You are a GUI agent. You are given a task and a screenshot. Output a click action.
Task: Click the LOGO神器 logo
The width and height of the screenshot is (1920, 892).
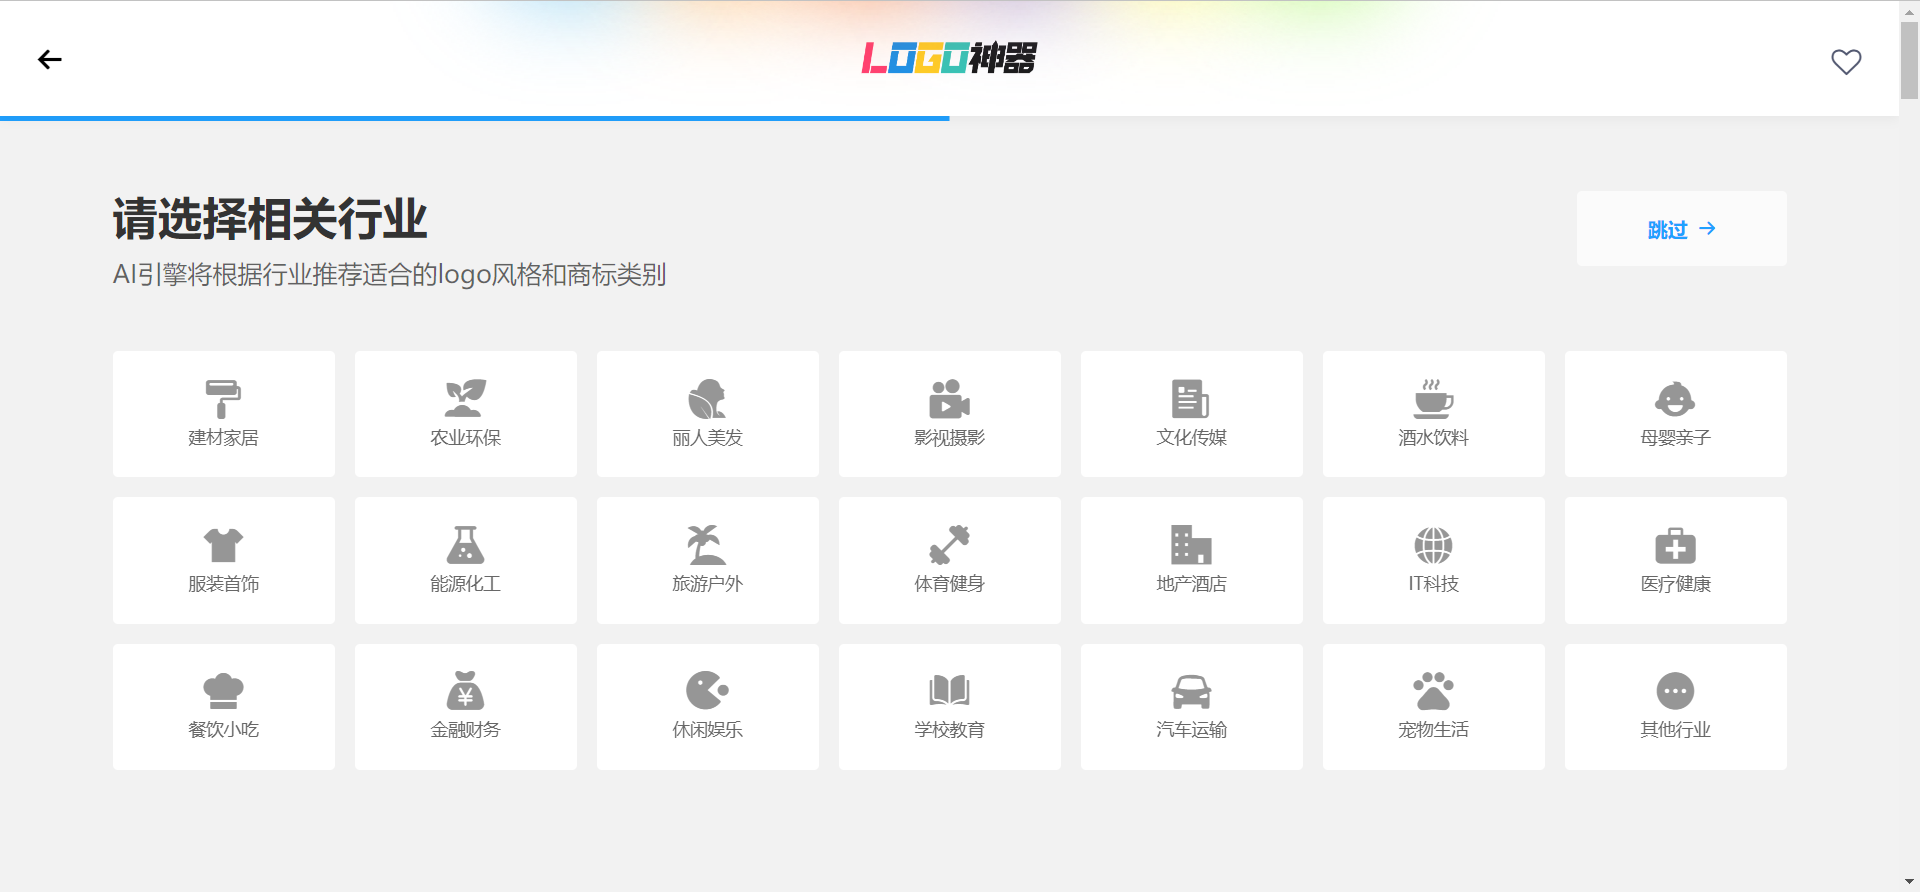click(x=949, y=58)
